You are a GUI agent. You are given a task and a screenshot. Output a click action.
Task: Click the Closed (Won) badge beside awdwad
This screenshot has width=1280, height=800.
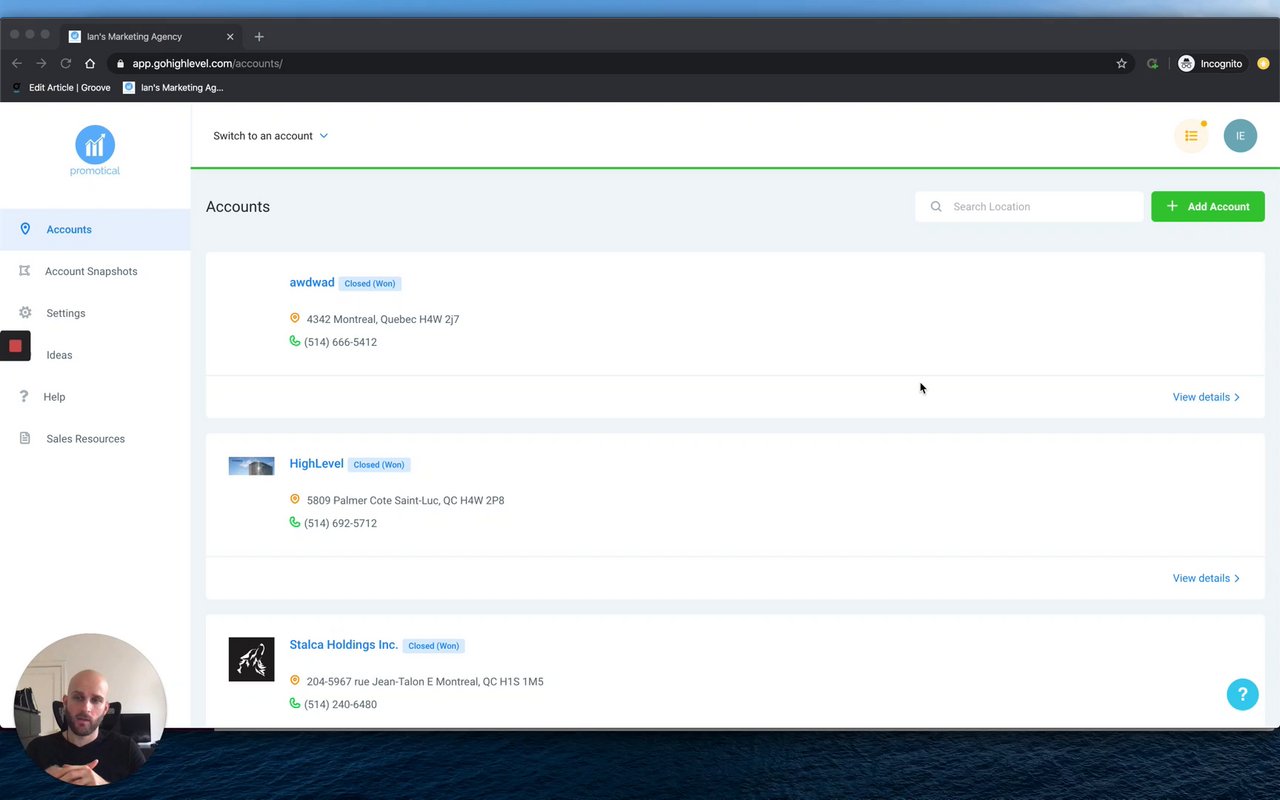(x=370, y=283)
